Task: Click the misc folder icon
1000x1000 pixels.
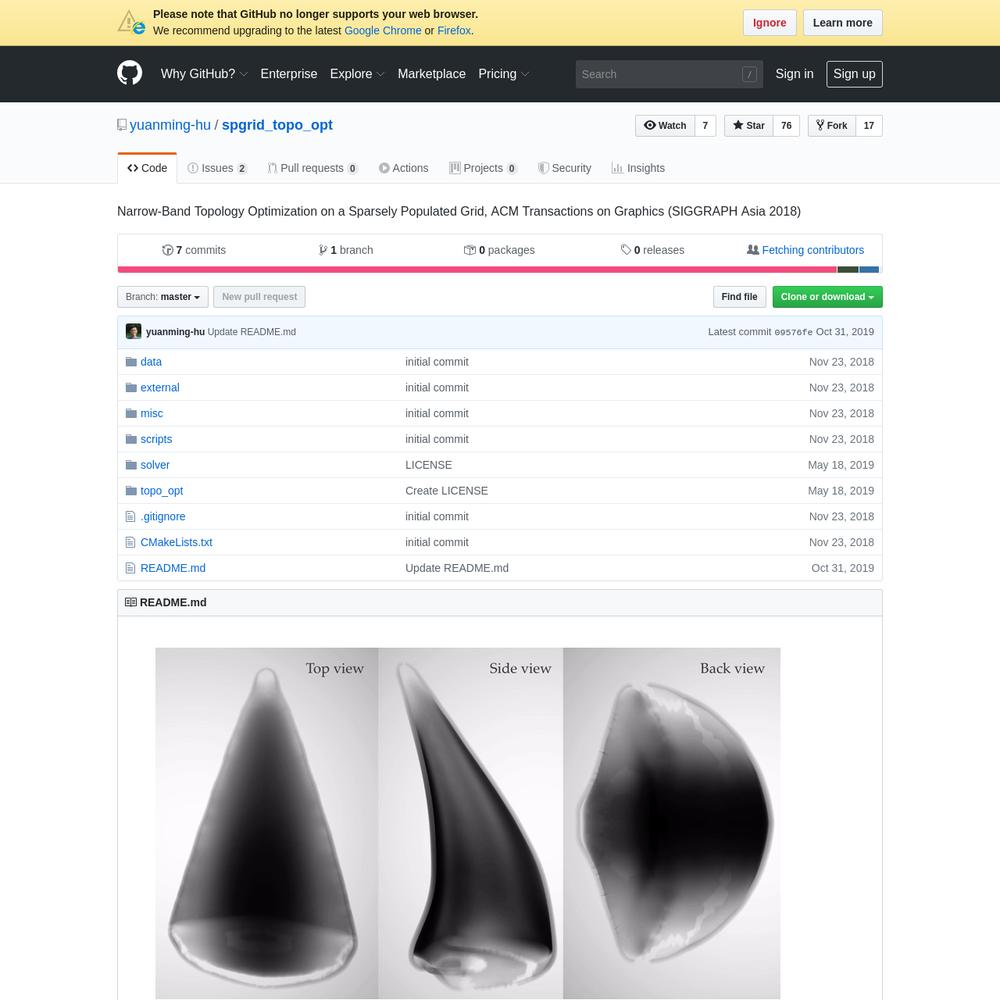Action: (x=131, y=413)
